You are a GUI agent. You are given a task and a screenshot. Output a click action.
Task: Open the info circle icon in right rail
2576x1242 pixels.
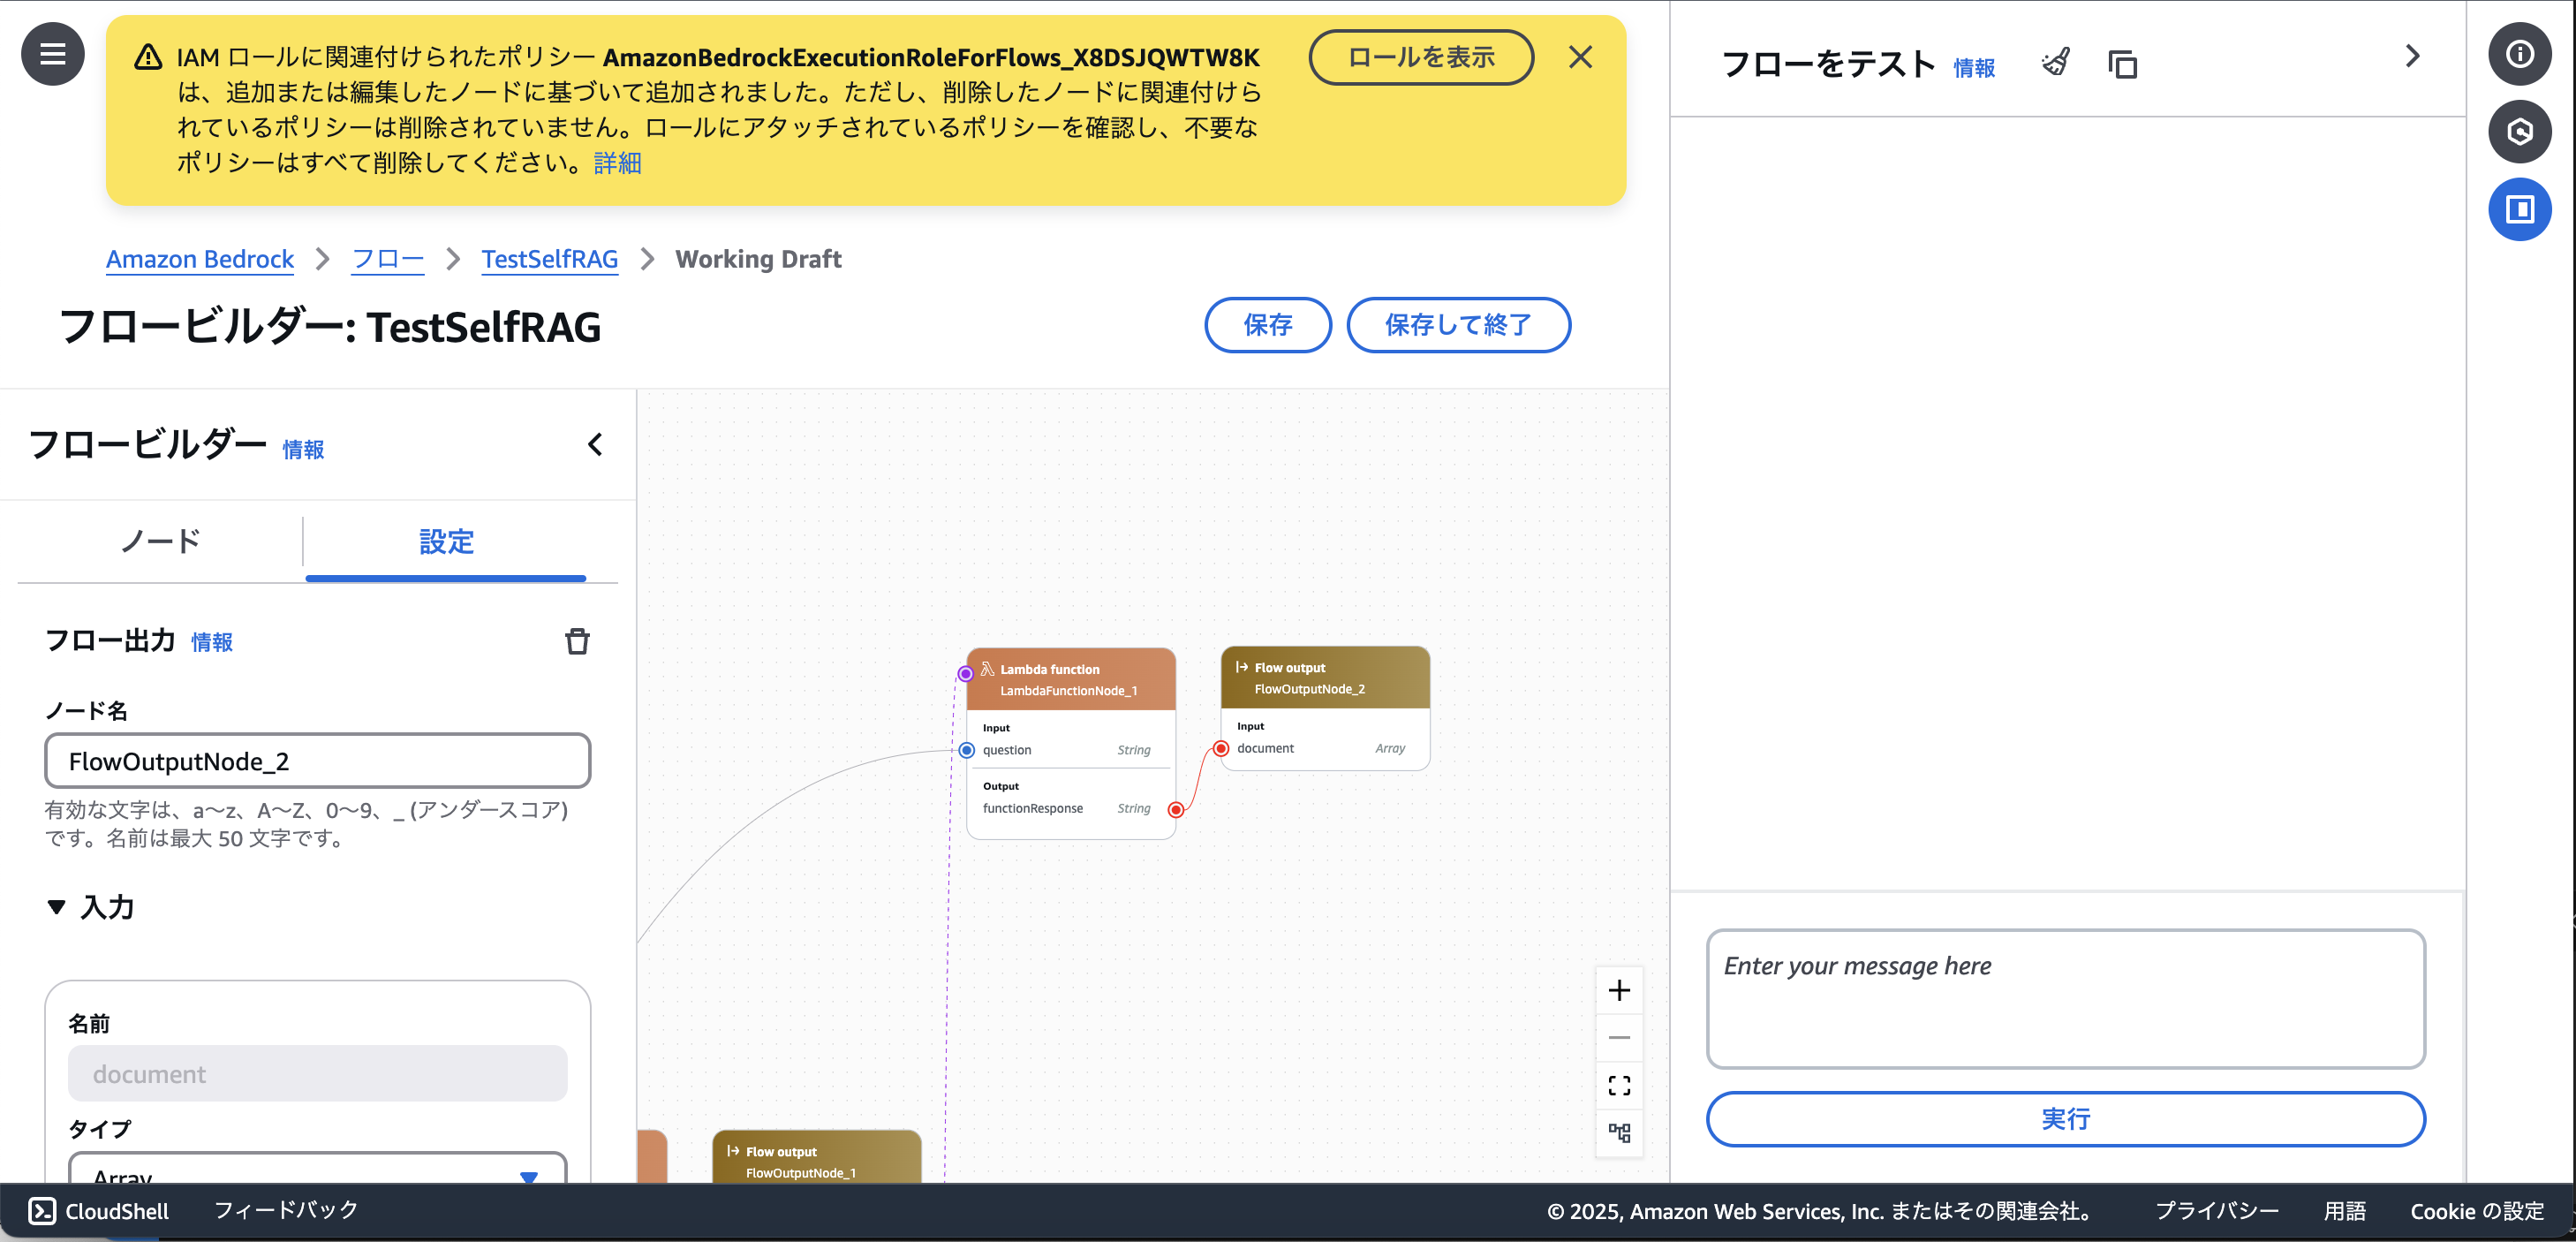pos(2519,54)
